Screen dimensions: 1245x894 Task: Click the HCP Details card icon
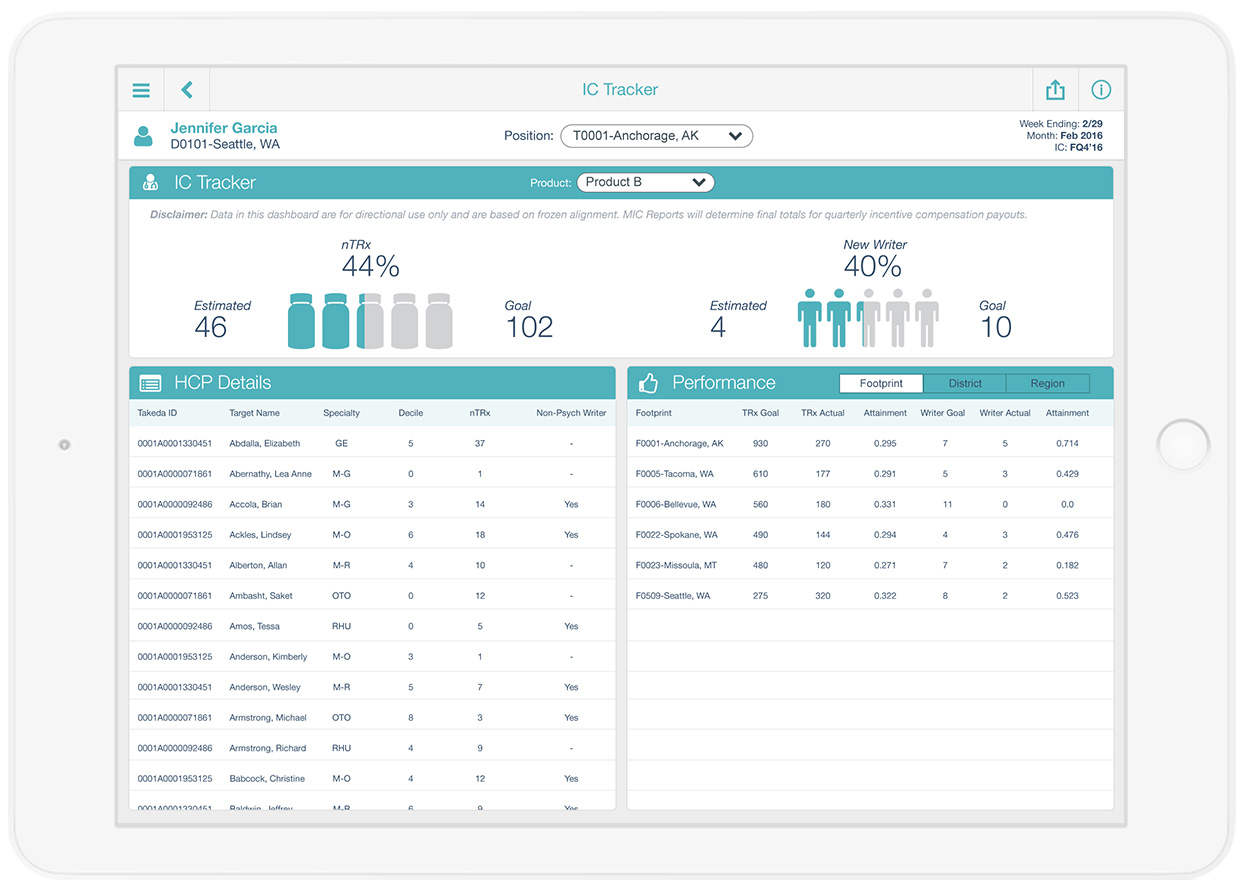coord(151,383)
